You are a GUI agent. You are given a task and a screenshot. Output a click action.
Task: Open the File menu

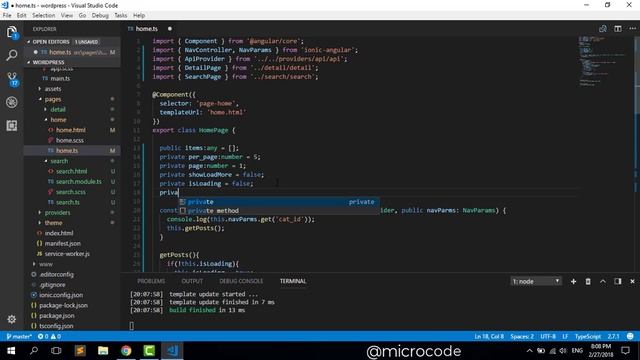(7, 15)
